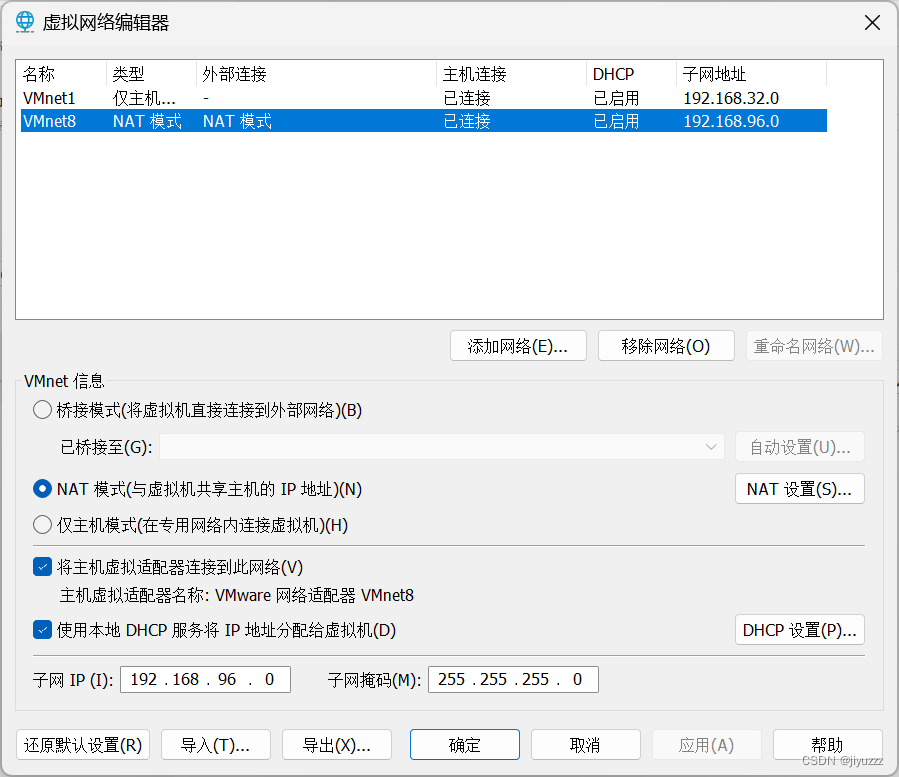Click 取消 button
Screen dimensions: 899x777
[x=585, y=745]
